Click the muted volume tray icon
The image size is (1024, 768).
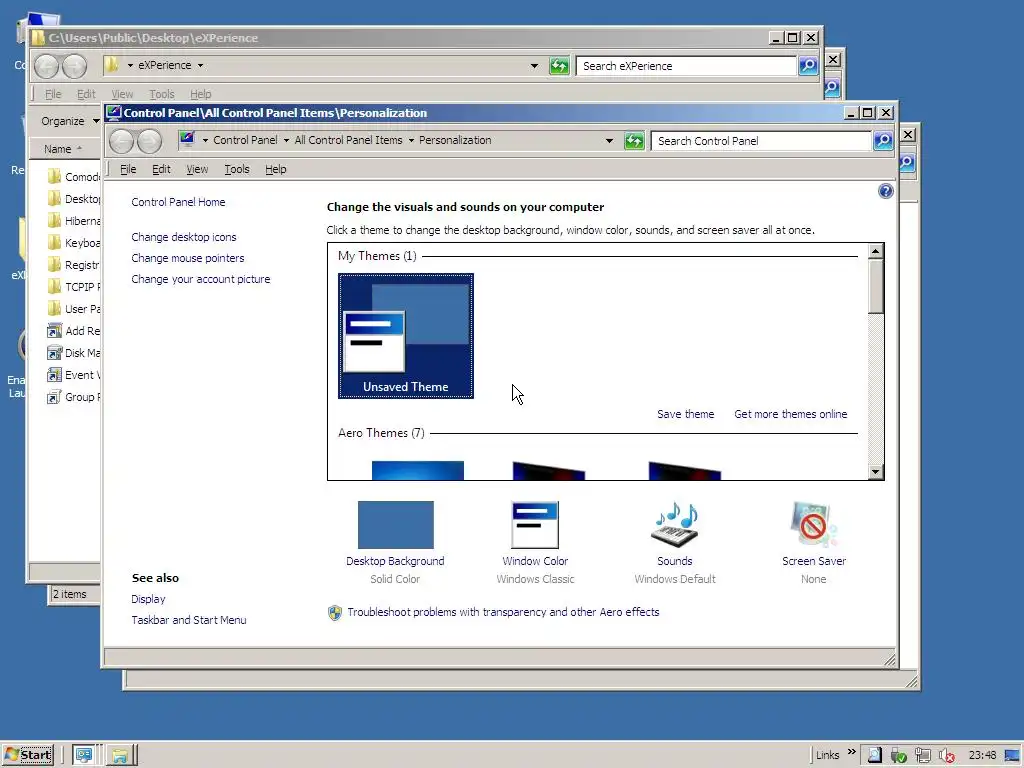pyautogui.click(x=946, y=756)
